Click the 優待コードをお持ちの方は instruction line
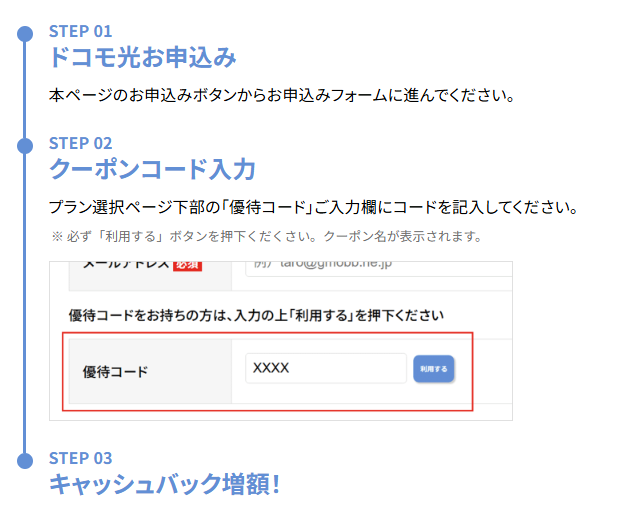Image resolution: width=622 pixels, height=518 pixels. 255,315
